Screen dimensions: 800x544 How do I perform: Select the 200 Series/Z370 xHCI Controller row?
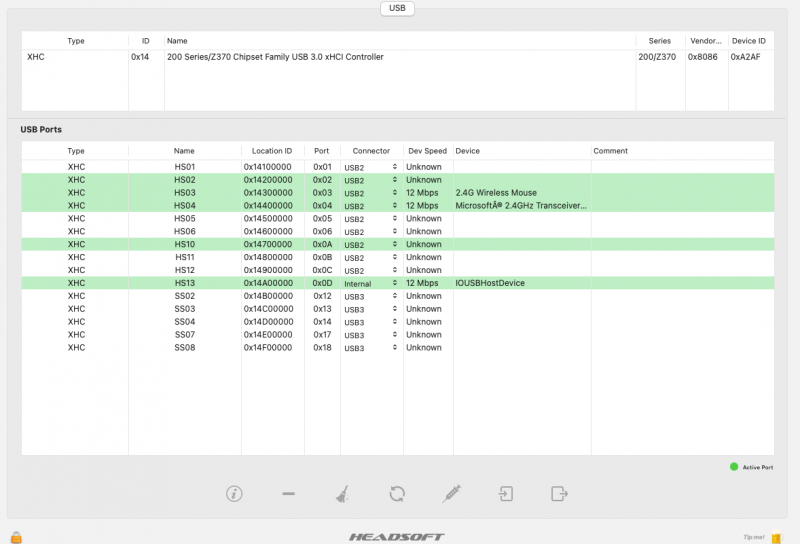coord(397,57)
